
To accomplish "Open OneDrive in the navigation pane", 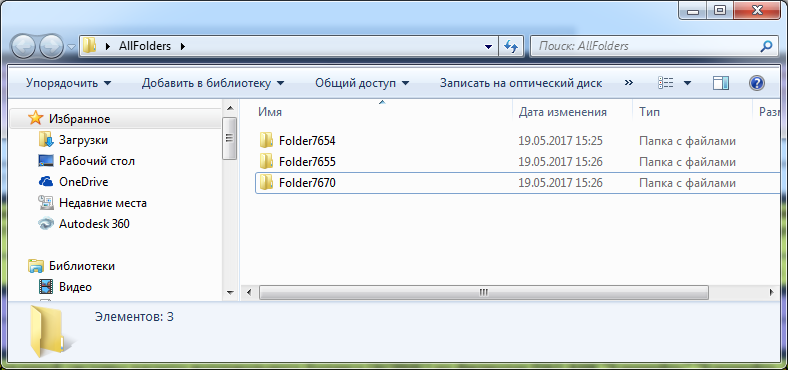I will [83, 182].
